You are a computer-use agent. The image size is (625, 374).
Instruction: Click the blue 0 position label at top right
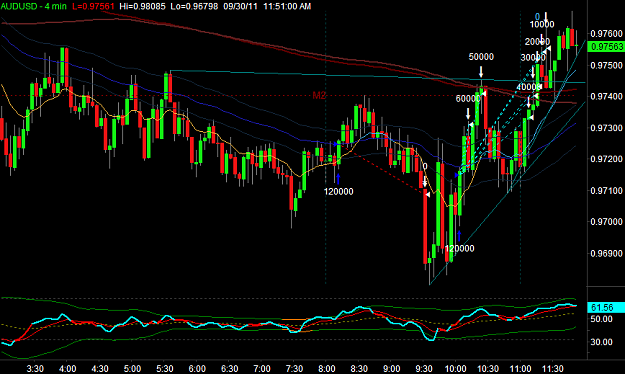tap(537, 17)
